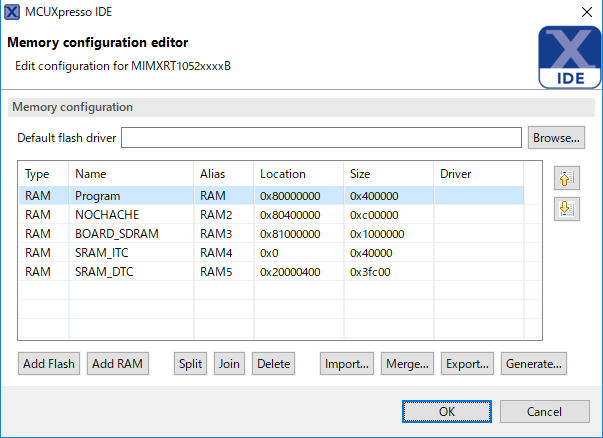Select the BOARD_SDRAM memory row
The image size is (603, 438).
(116, 234)
